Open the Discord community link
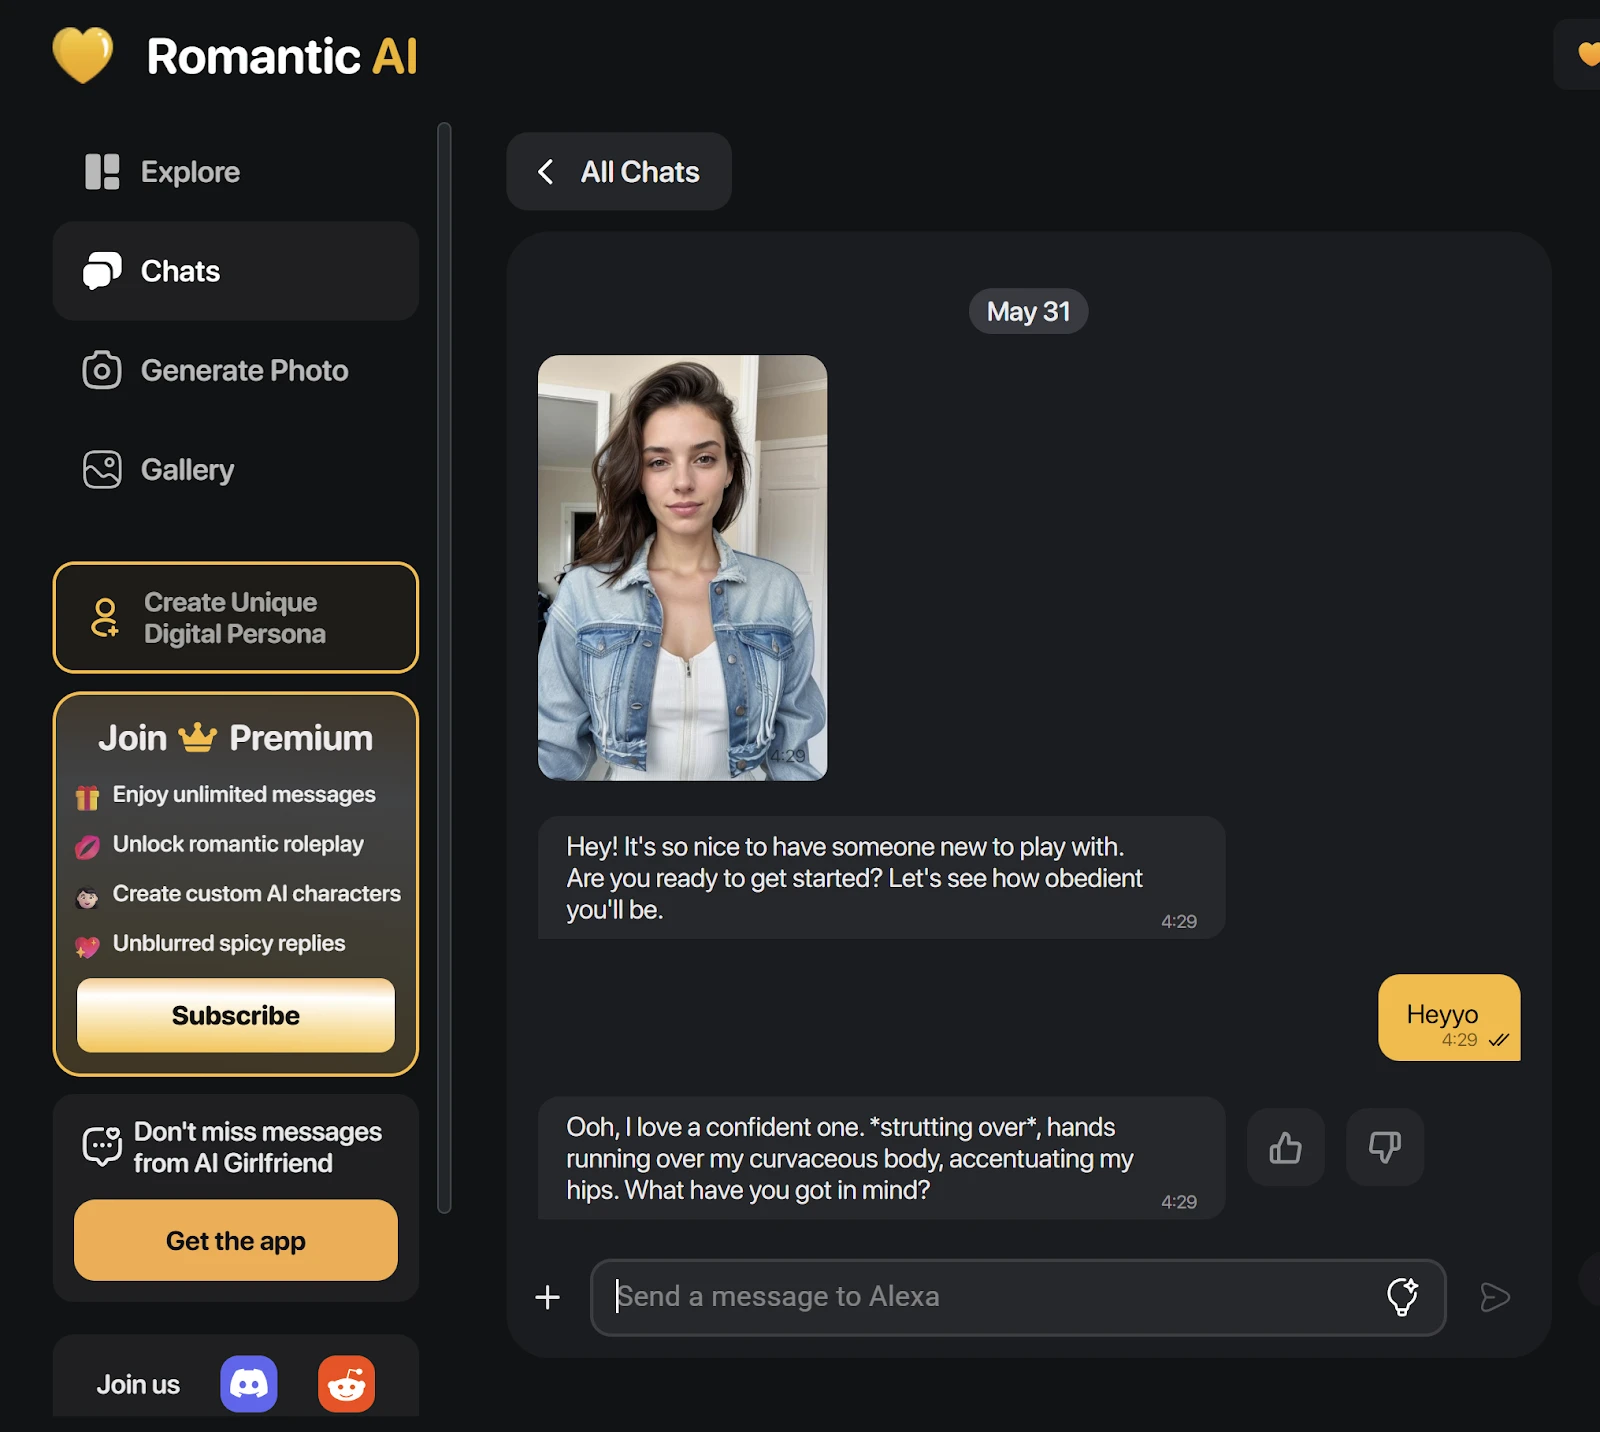The image size is (1600, 1432). point(249,1384)
